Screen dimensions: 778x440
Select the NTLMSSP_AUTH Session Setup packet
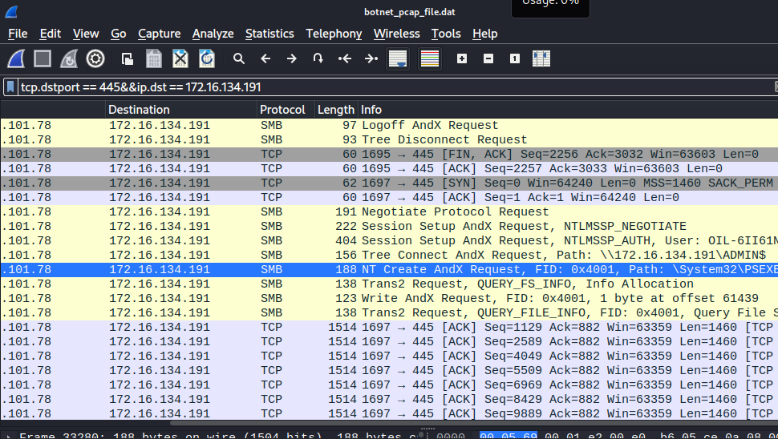pyautogui.click(x=389, y=241)
